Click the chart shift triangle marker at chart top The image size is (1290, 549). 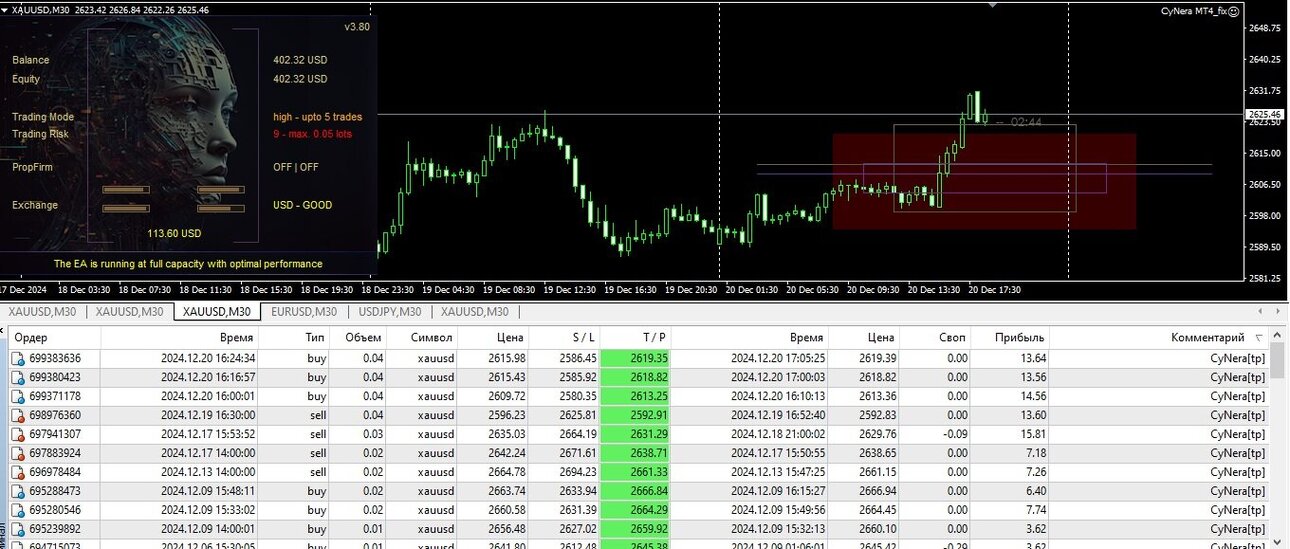point(992,4)
